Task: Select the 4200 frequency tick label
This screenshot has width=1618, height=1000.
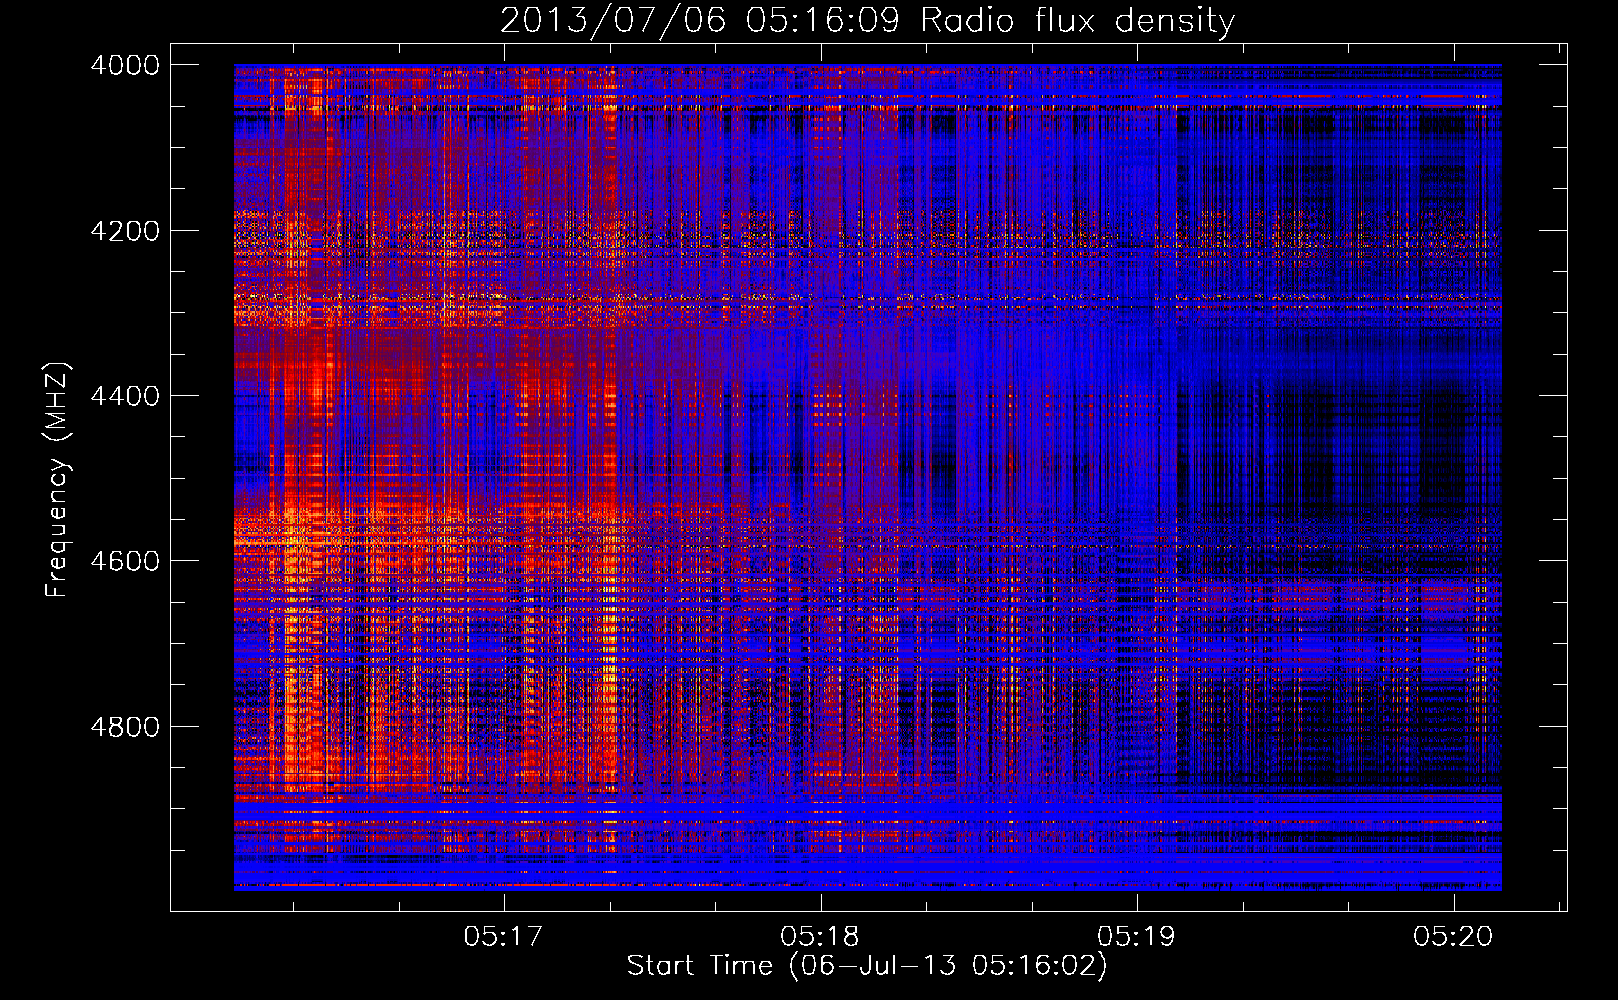Action: coord(125,231)
